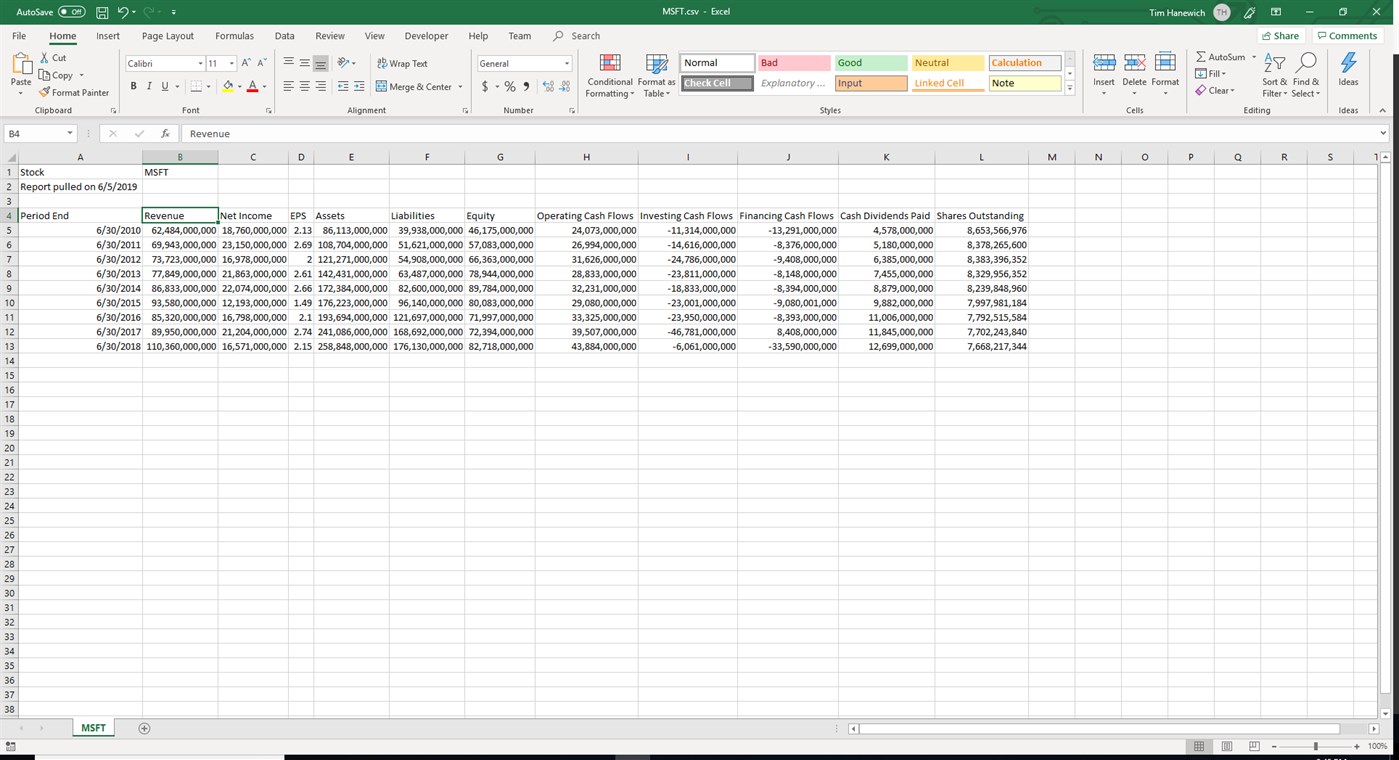
Task: Toggle underline formatting
Action: point(165,87)
